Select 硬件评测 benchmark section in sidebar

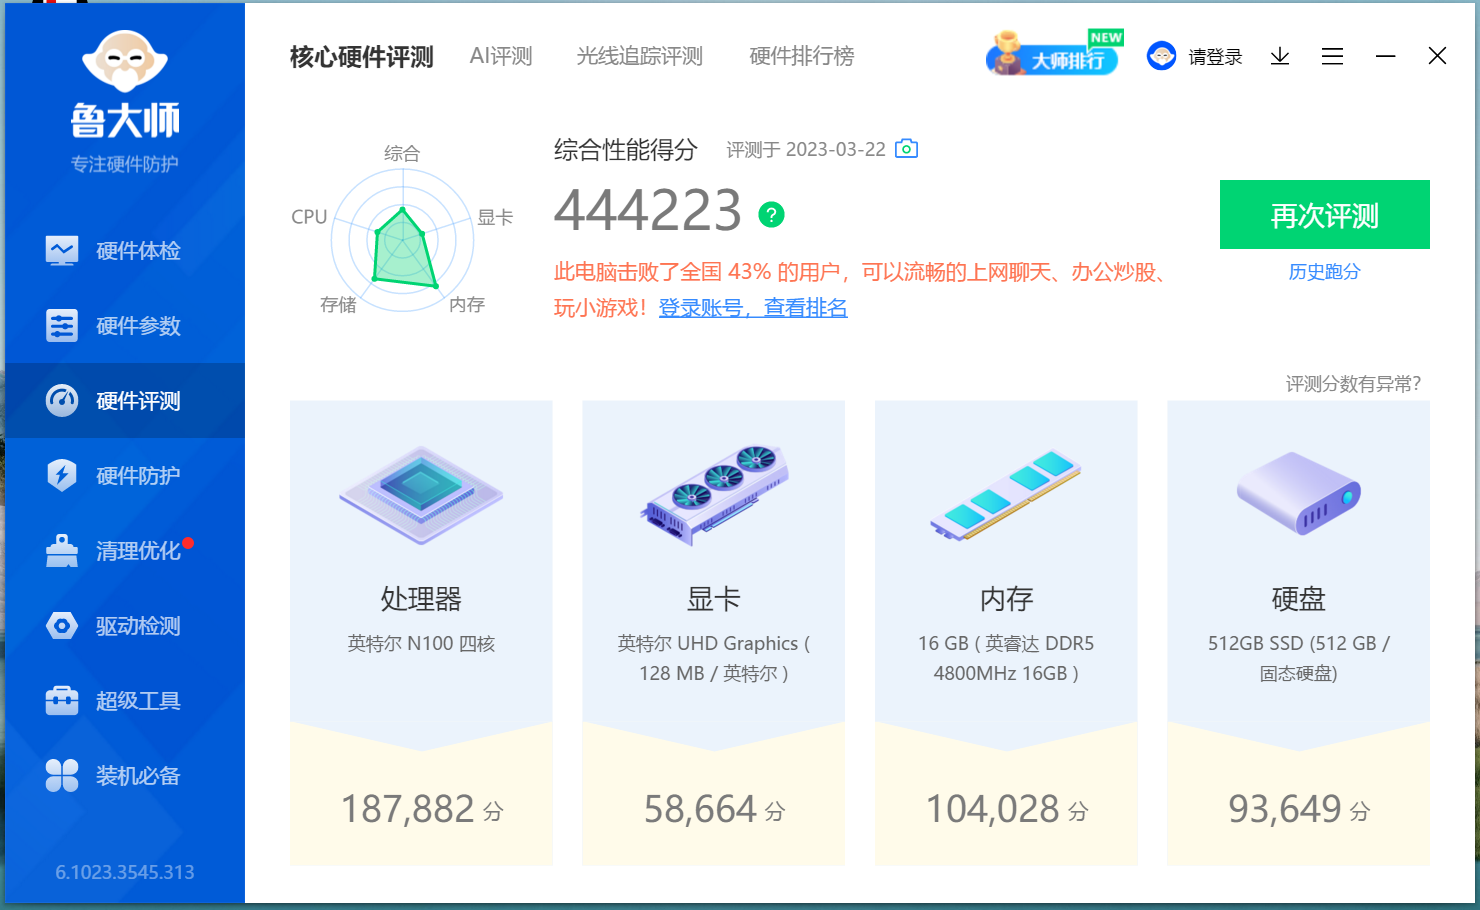[x=125, y=400]
